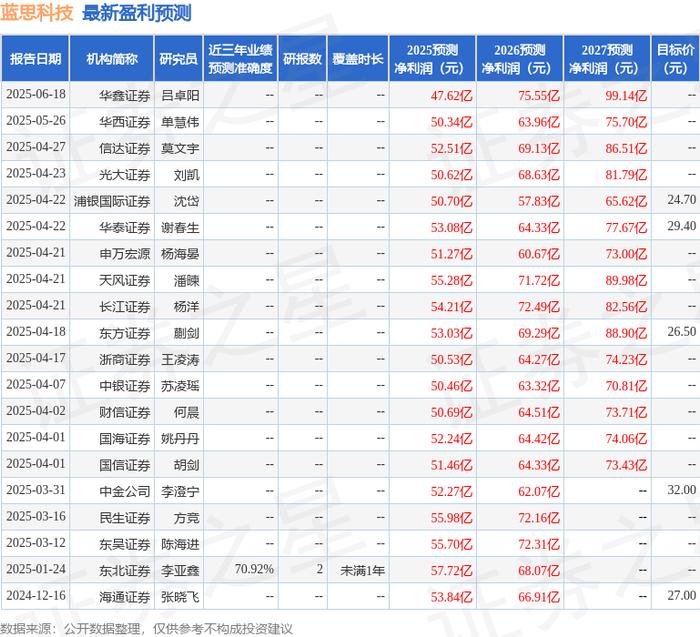Click the 27.00 target price

tap(682, 595)
